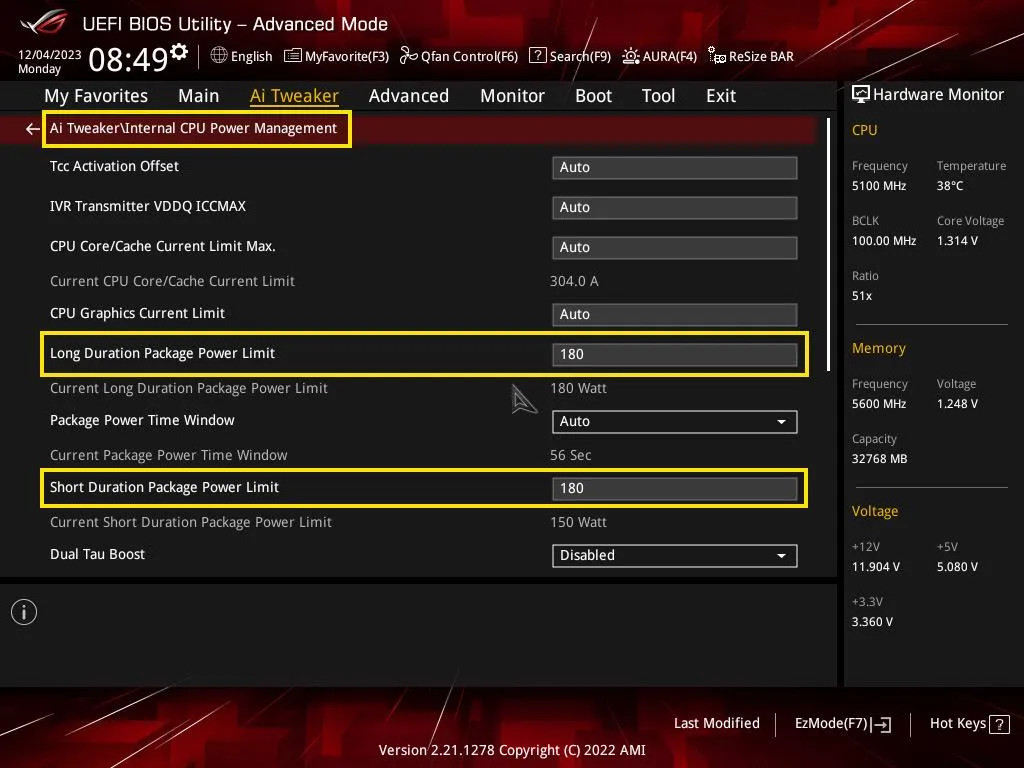Click the Hot Keys question mark icon
The width and height of the screenshot is (1024, 768).
pyautogui.click(x=999, y=724)
